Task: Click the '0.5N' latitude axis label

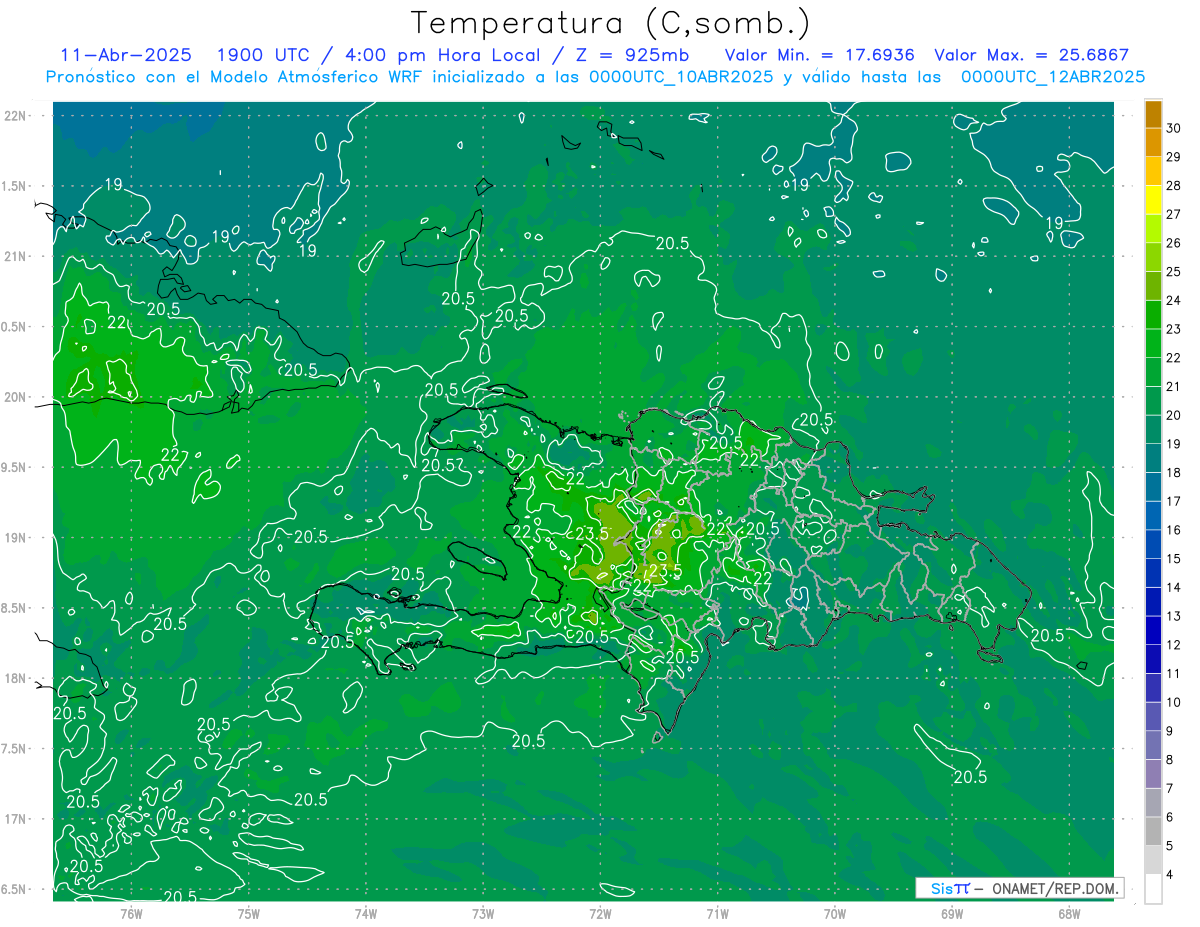Action: [14, 327]
